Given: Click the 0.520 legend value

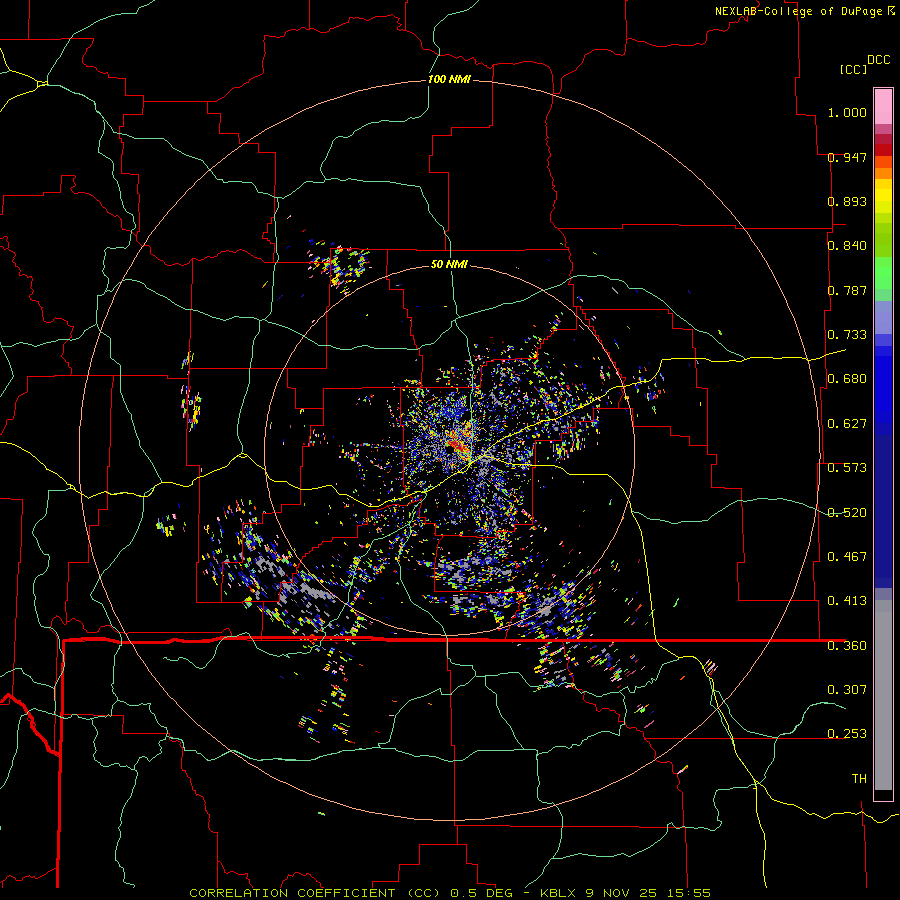Looking at the screenshot, I should [x=847, y=513].
